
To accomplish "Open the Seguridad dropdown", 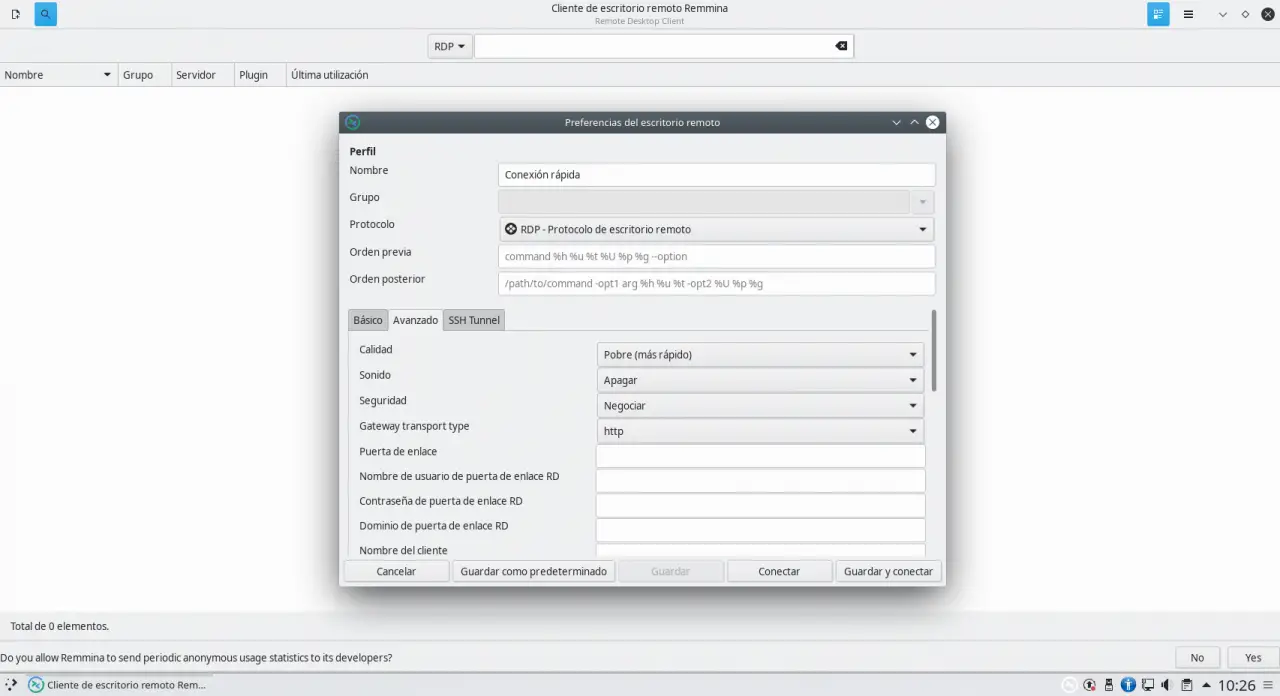I will pyautogui.click(x=760, y=405).
